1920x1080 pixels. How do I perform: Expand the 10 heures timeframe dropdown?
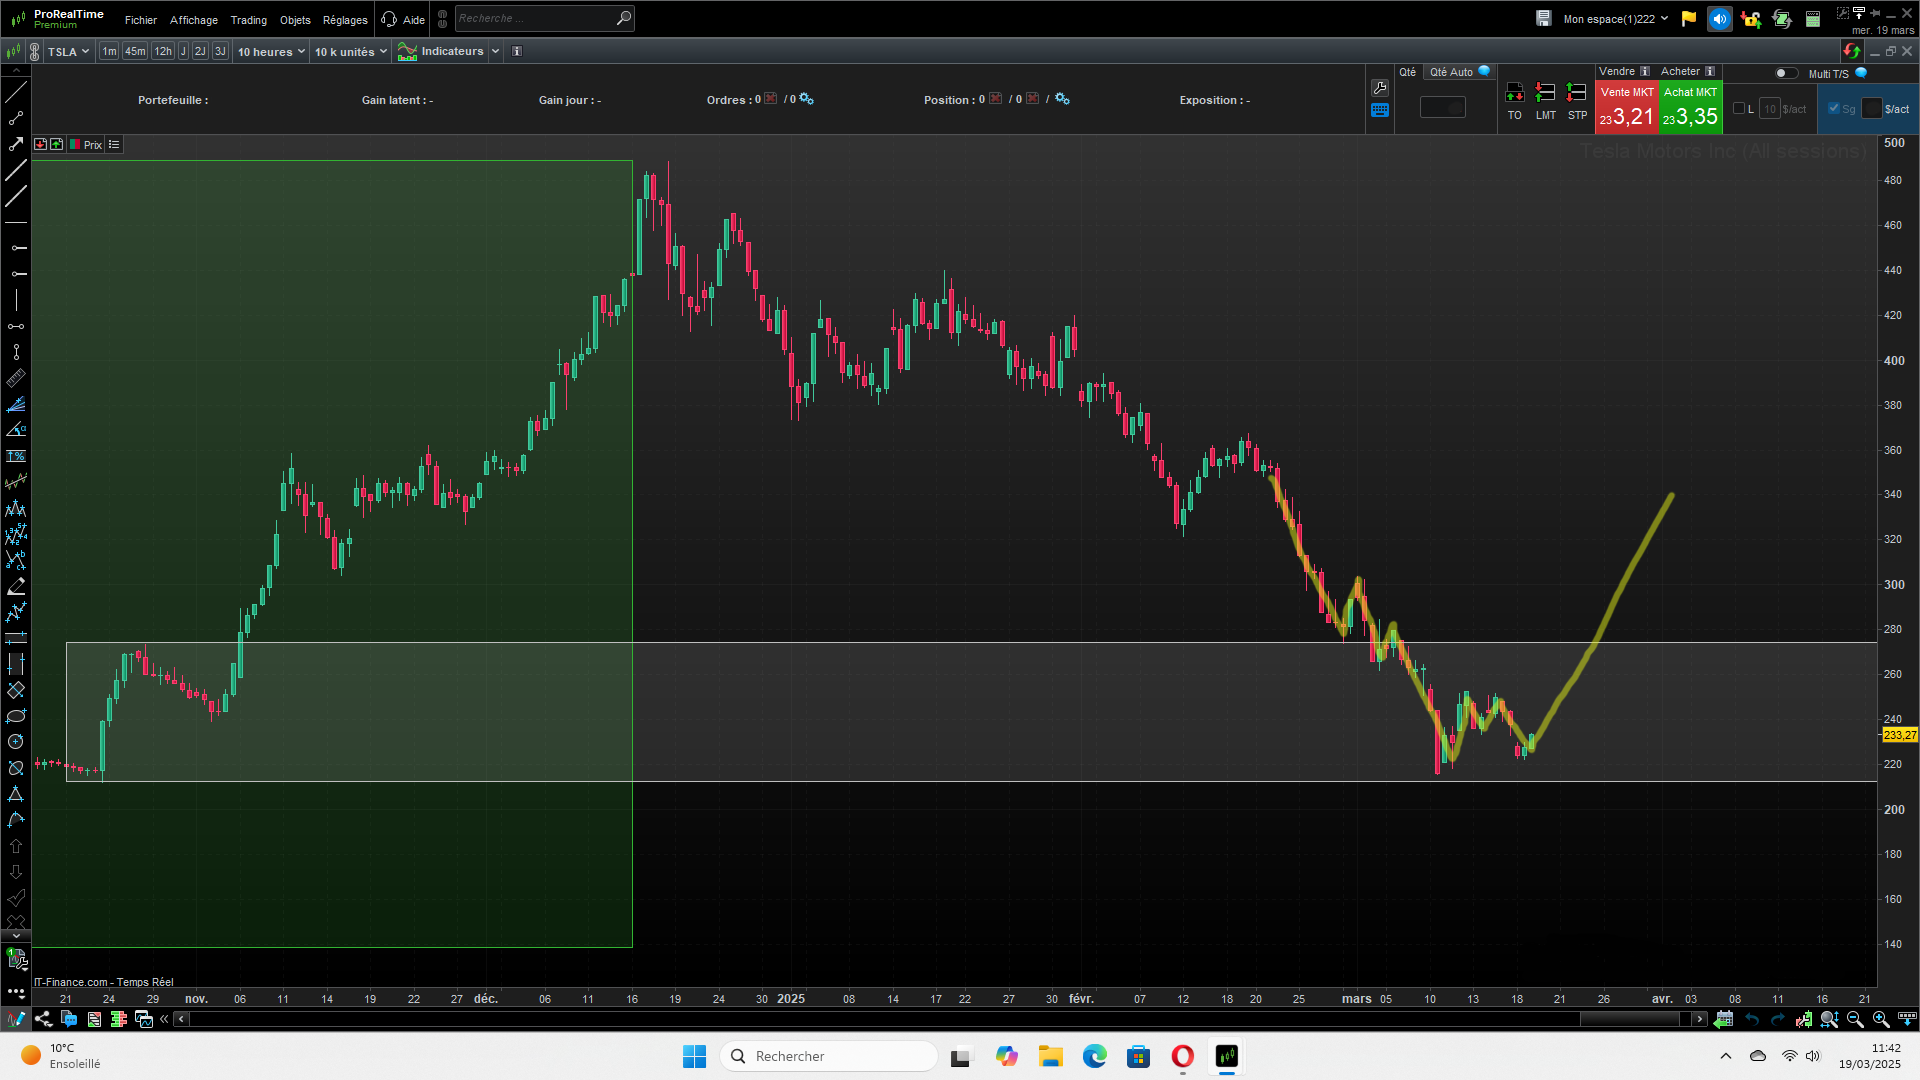[271, 51]
